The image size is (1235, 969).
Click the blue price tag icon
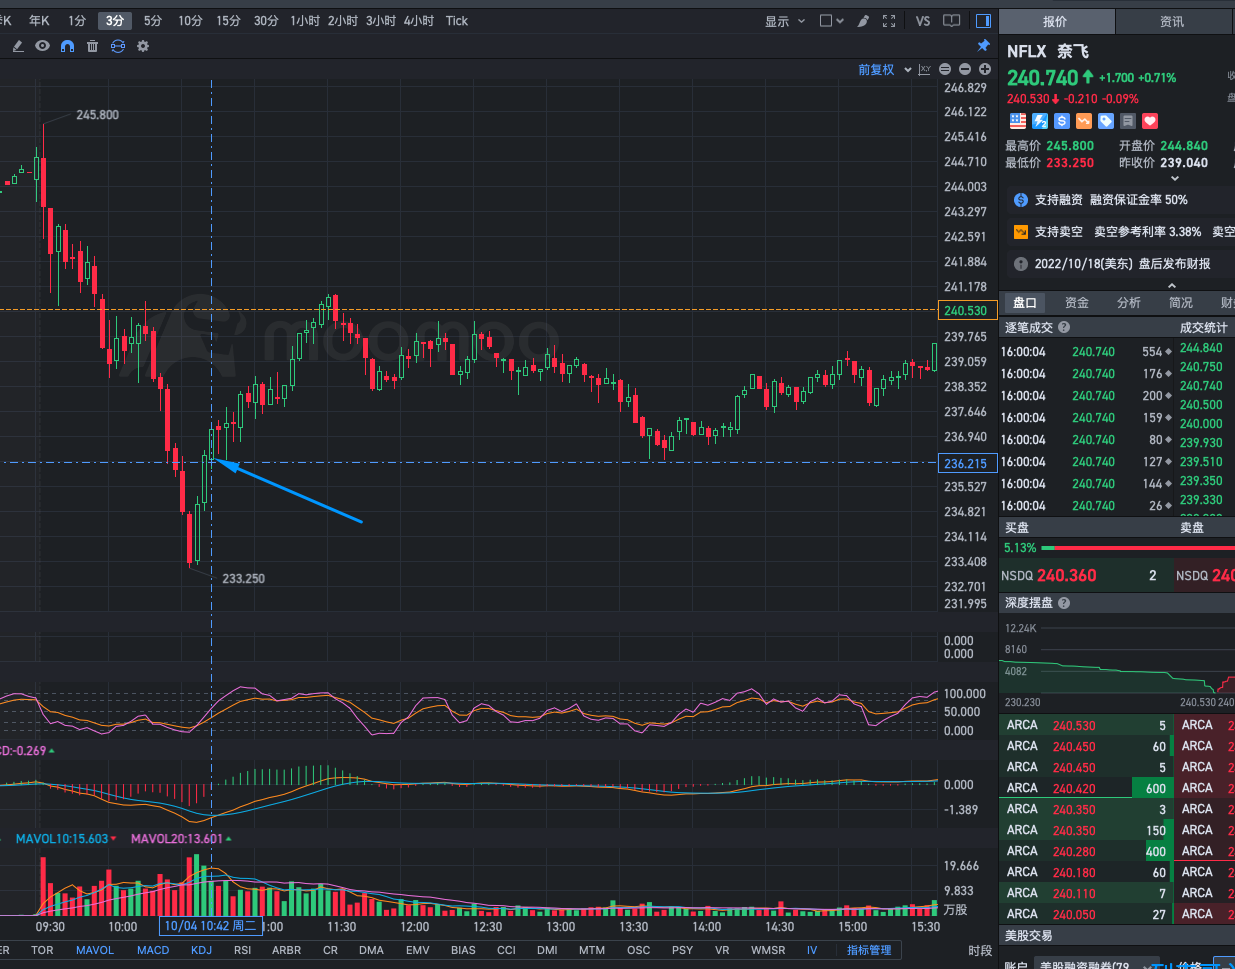[1106, 121]
